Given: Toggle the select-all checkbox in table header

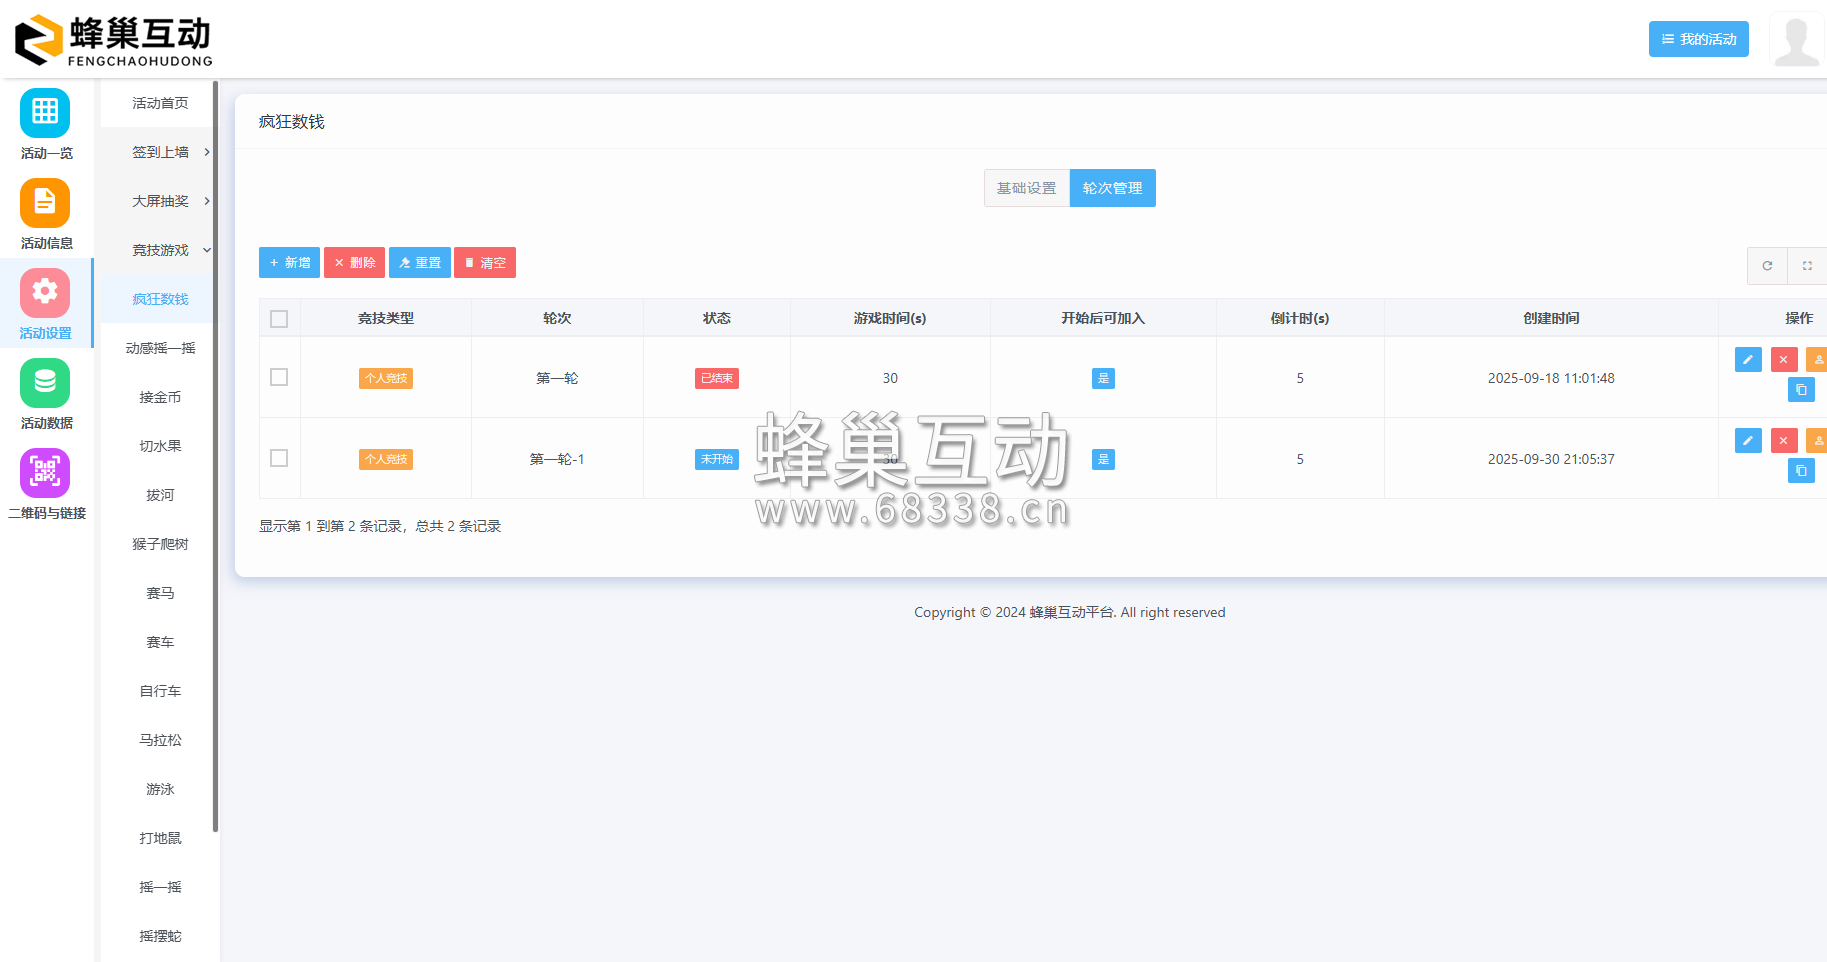Looking at the screenshot, I should (x=279, y=319).
